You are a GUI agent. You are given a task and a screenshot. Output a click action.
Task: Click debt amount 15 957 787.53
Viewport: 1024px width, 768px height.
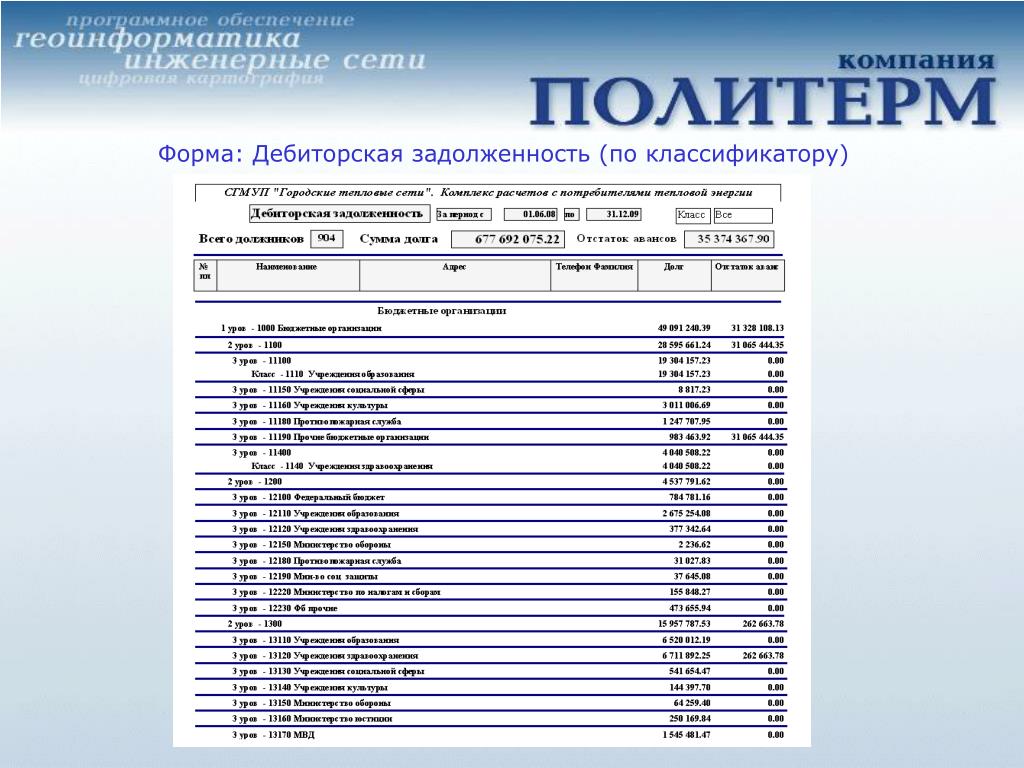coord(684,624)
